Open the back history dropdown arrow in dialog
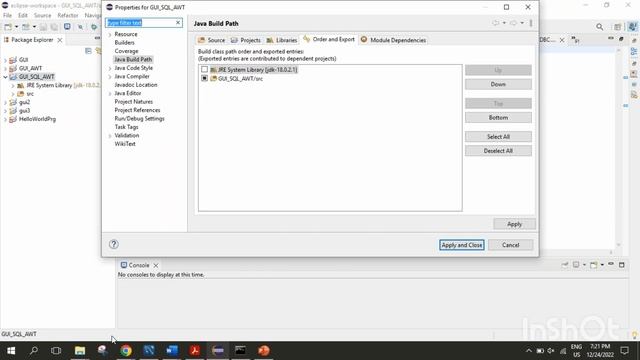The width and height of the screenshot is (640, 360). pyautogui.click(x=504, y=23)
